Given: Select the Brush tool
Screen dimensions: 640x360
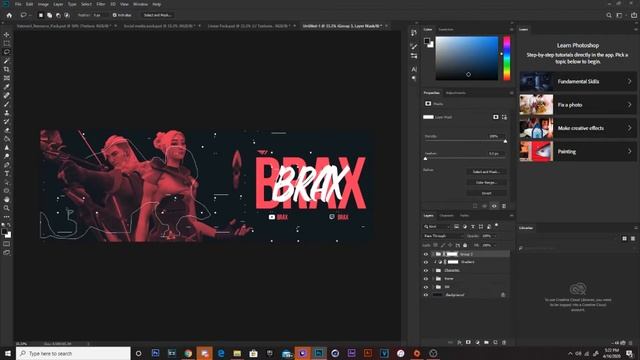Looking at the screenshot, I should point(7,104).
